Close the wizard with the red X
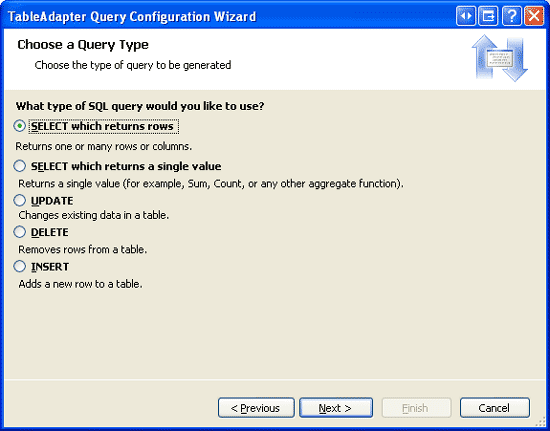This screenshot has width=550, height=431. pyautogui.click(x=534, y=16)
